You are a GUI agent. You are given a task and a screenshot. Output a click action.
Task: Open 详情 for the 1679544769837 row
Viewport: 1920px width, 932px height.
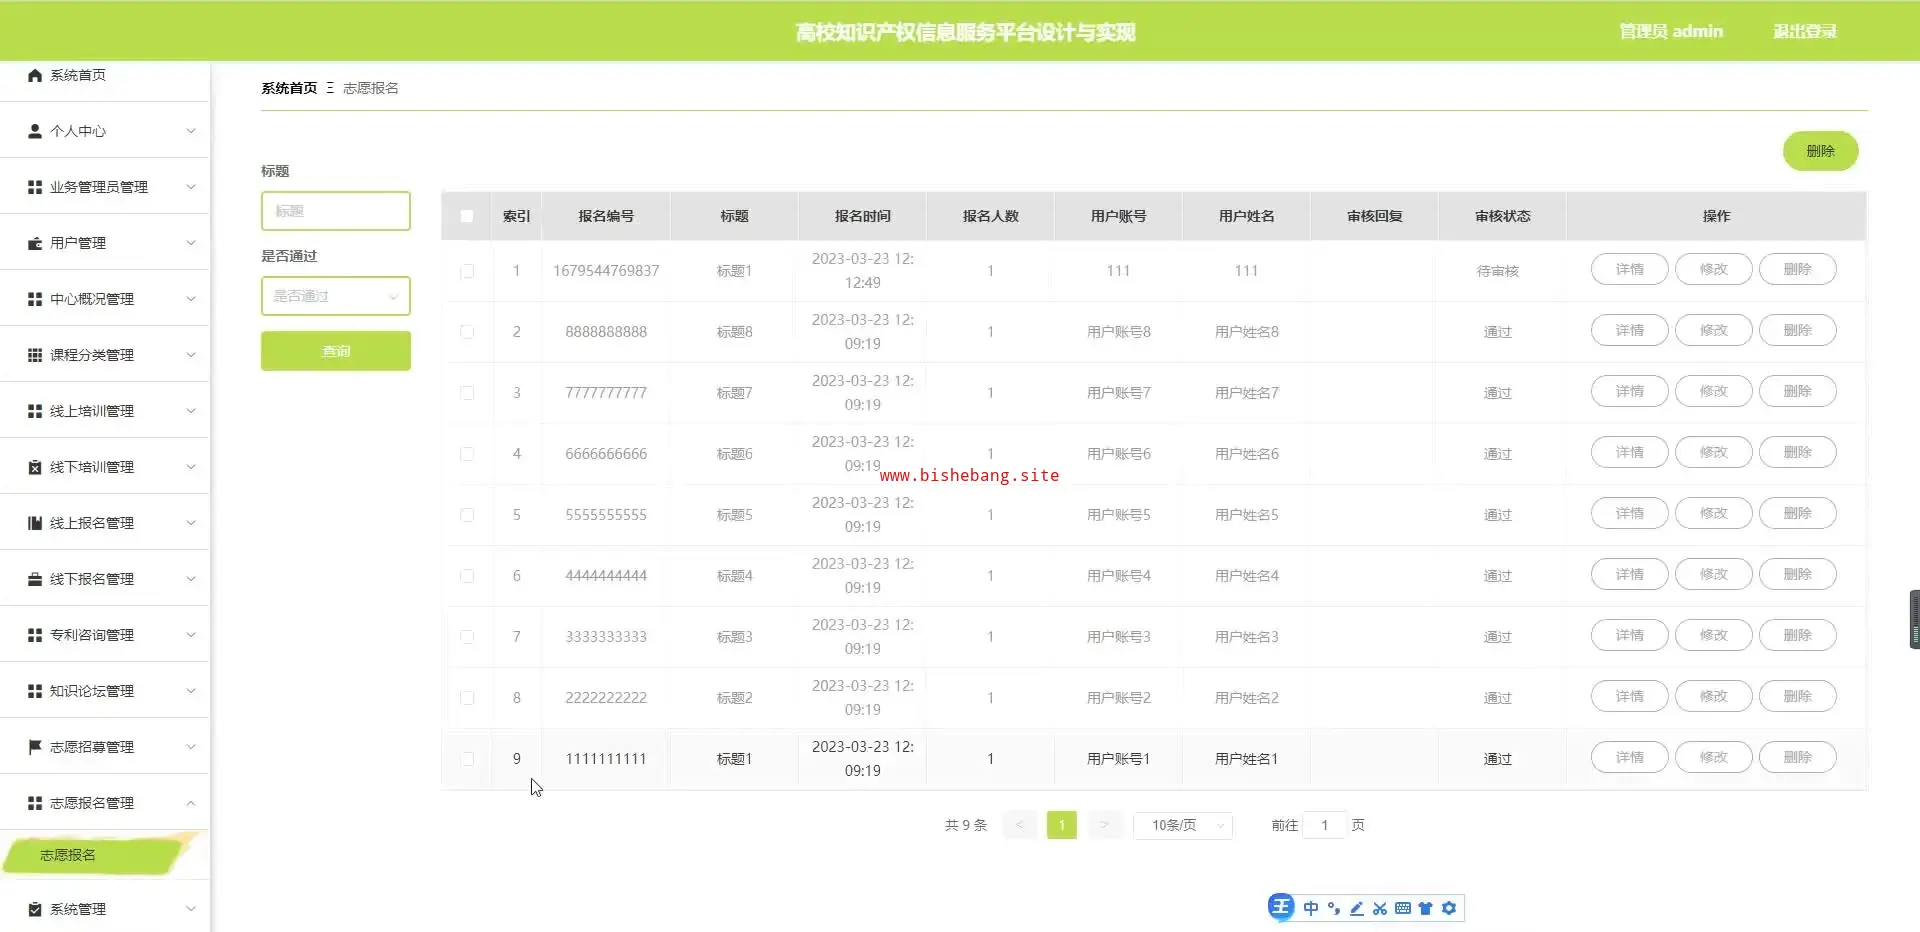tap(1630, 269)
